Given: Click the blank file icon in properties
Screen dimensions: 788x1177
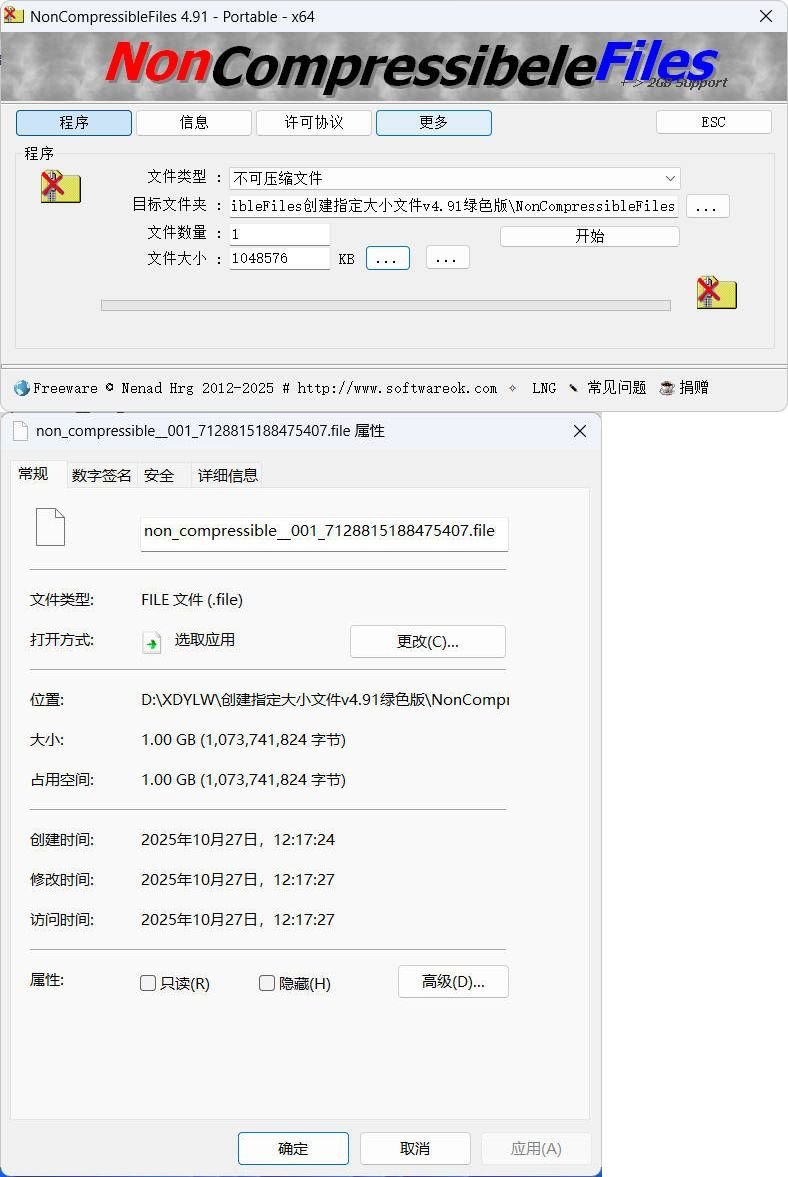Looking at the screenshot, I should (x=50, y=527).
